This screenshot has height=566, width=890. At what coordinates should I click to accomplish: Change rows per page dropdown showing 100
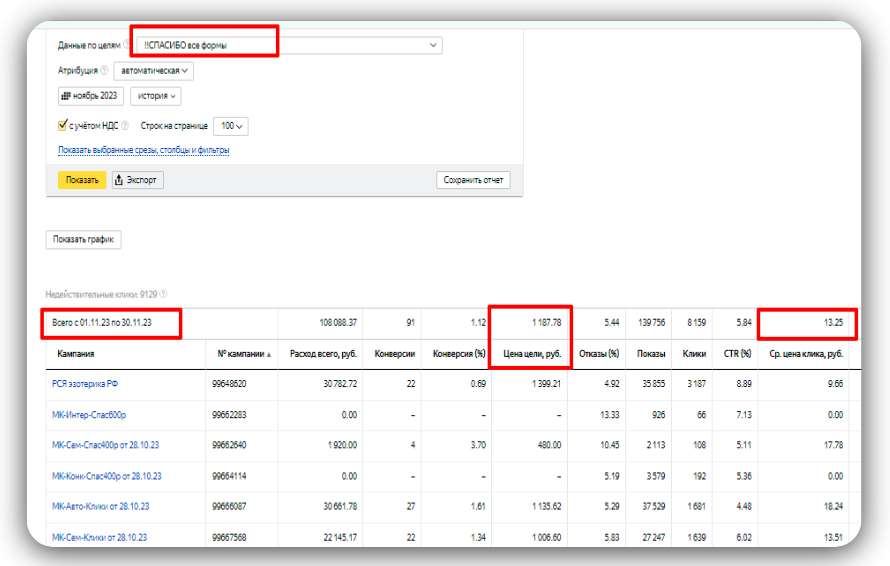[230, 126]
